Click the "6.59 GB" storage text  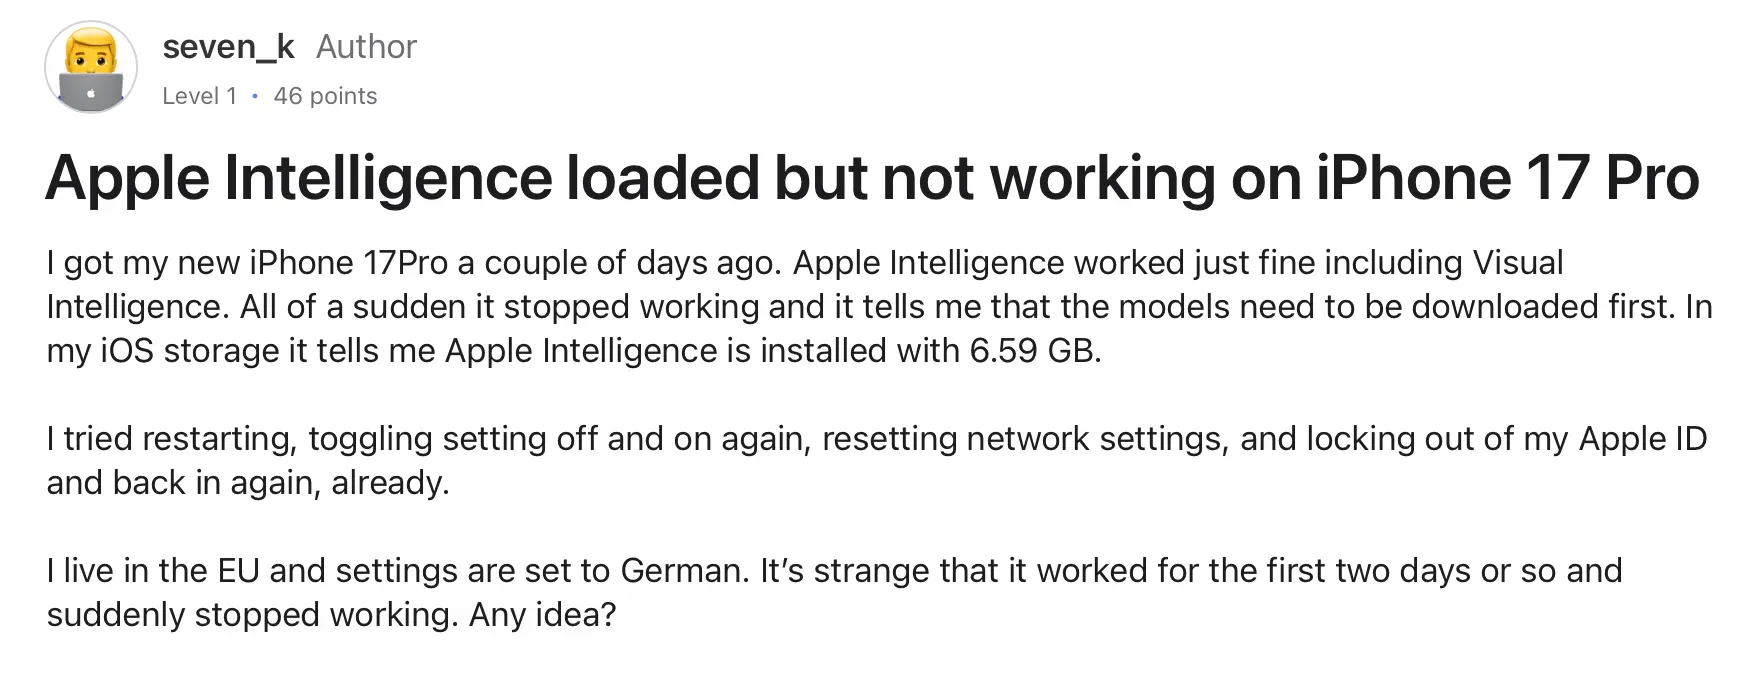click(1035, 351)
